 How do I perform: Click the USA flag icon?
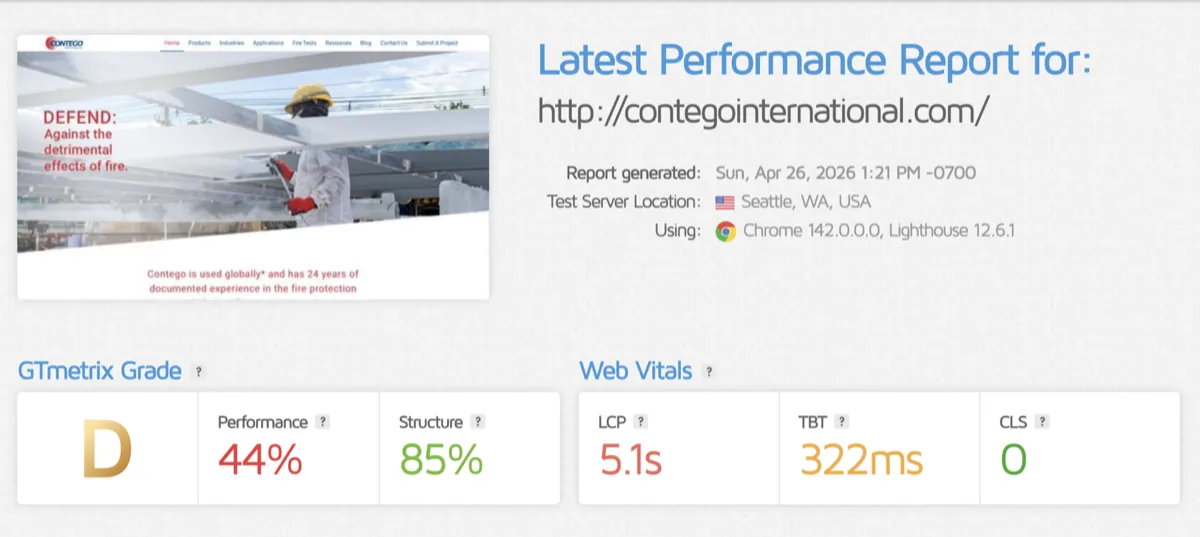(725, 202)
